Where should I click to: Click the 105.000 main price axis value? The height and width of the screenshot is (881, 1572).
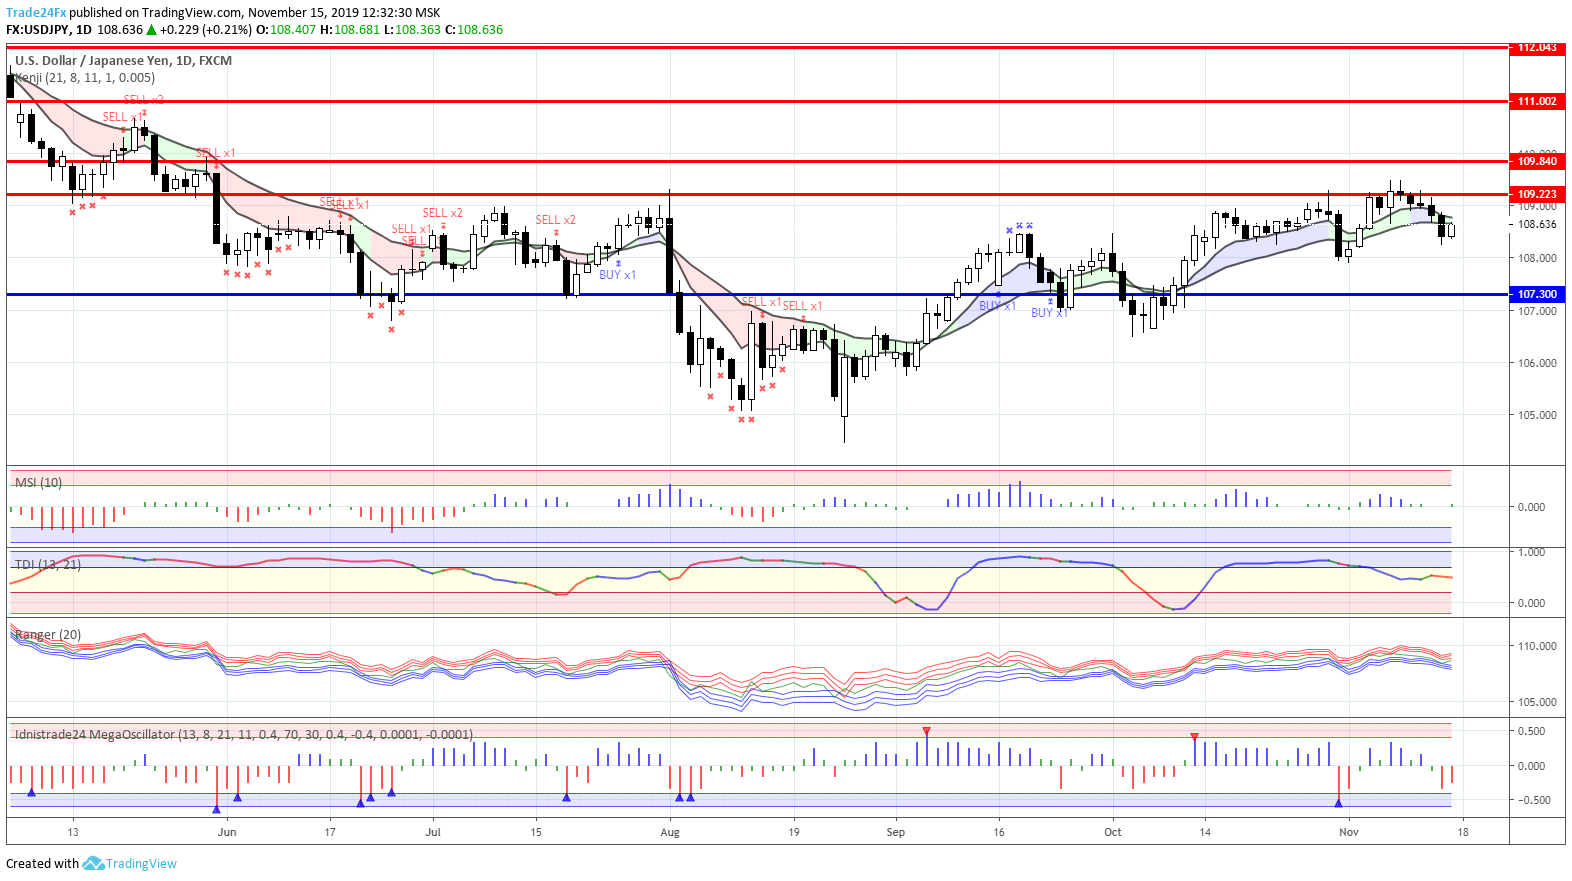coord(1537,415)
